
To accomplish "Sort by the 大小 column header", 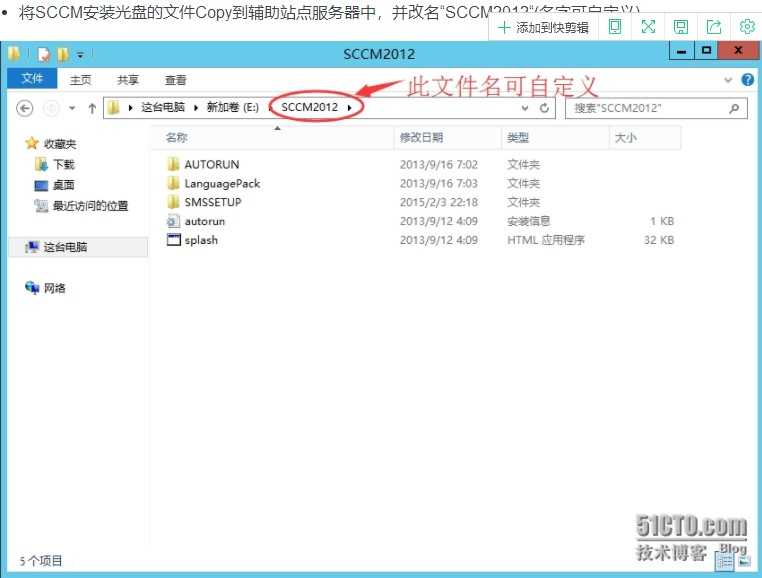I will click(x=645, y=138).
